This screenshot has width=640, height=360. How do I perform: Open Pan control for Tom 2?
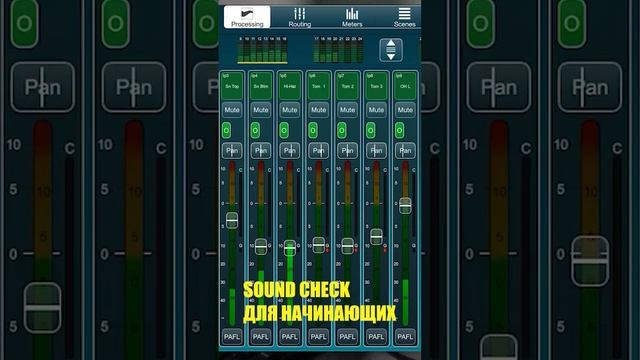point(347,151)
